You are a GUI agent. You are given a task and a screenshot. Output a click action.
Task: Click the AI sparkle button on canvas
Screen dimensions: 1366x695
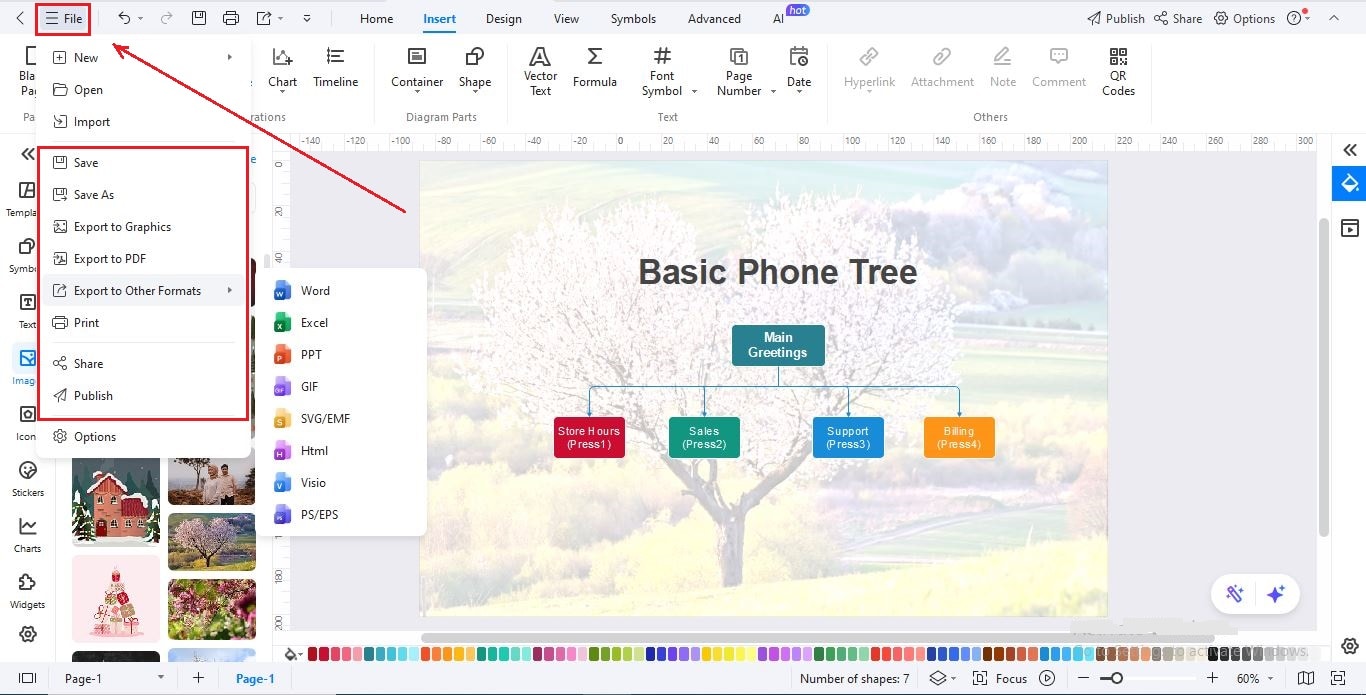(x=1275, y=594)
